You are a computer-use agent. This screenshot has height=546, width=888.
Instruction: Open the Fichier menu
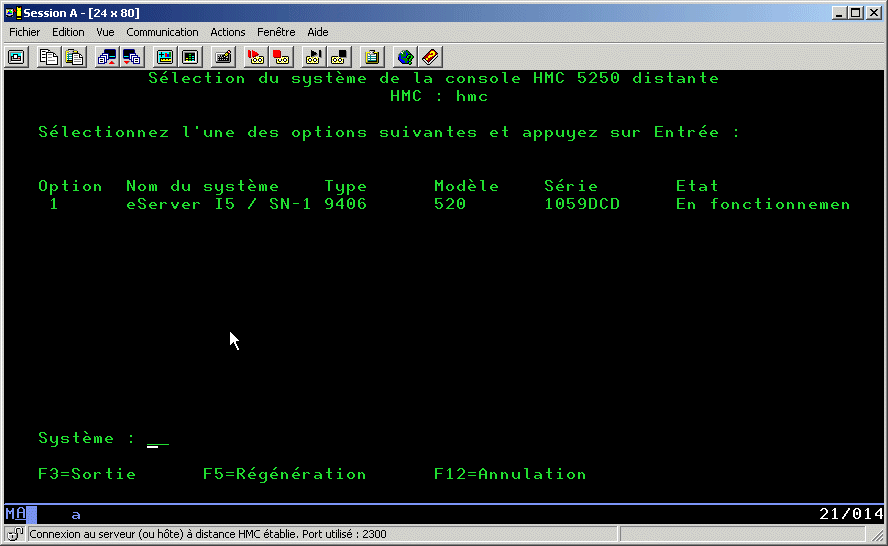[24, 32]
